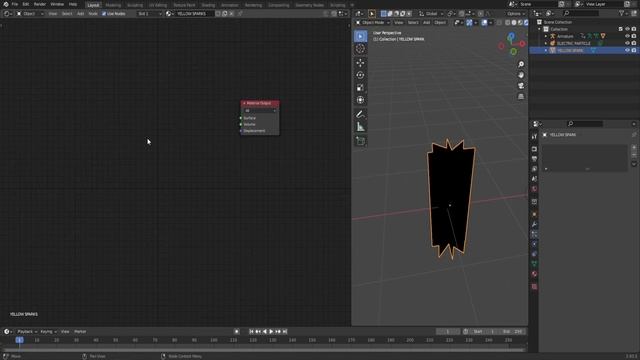Toggle the Use Nodes checkbox

point(104,13)
